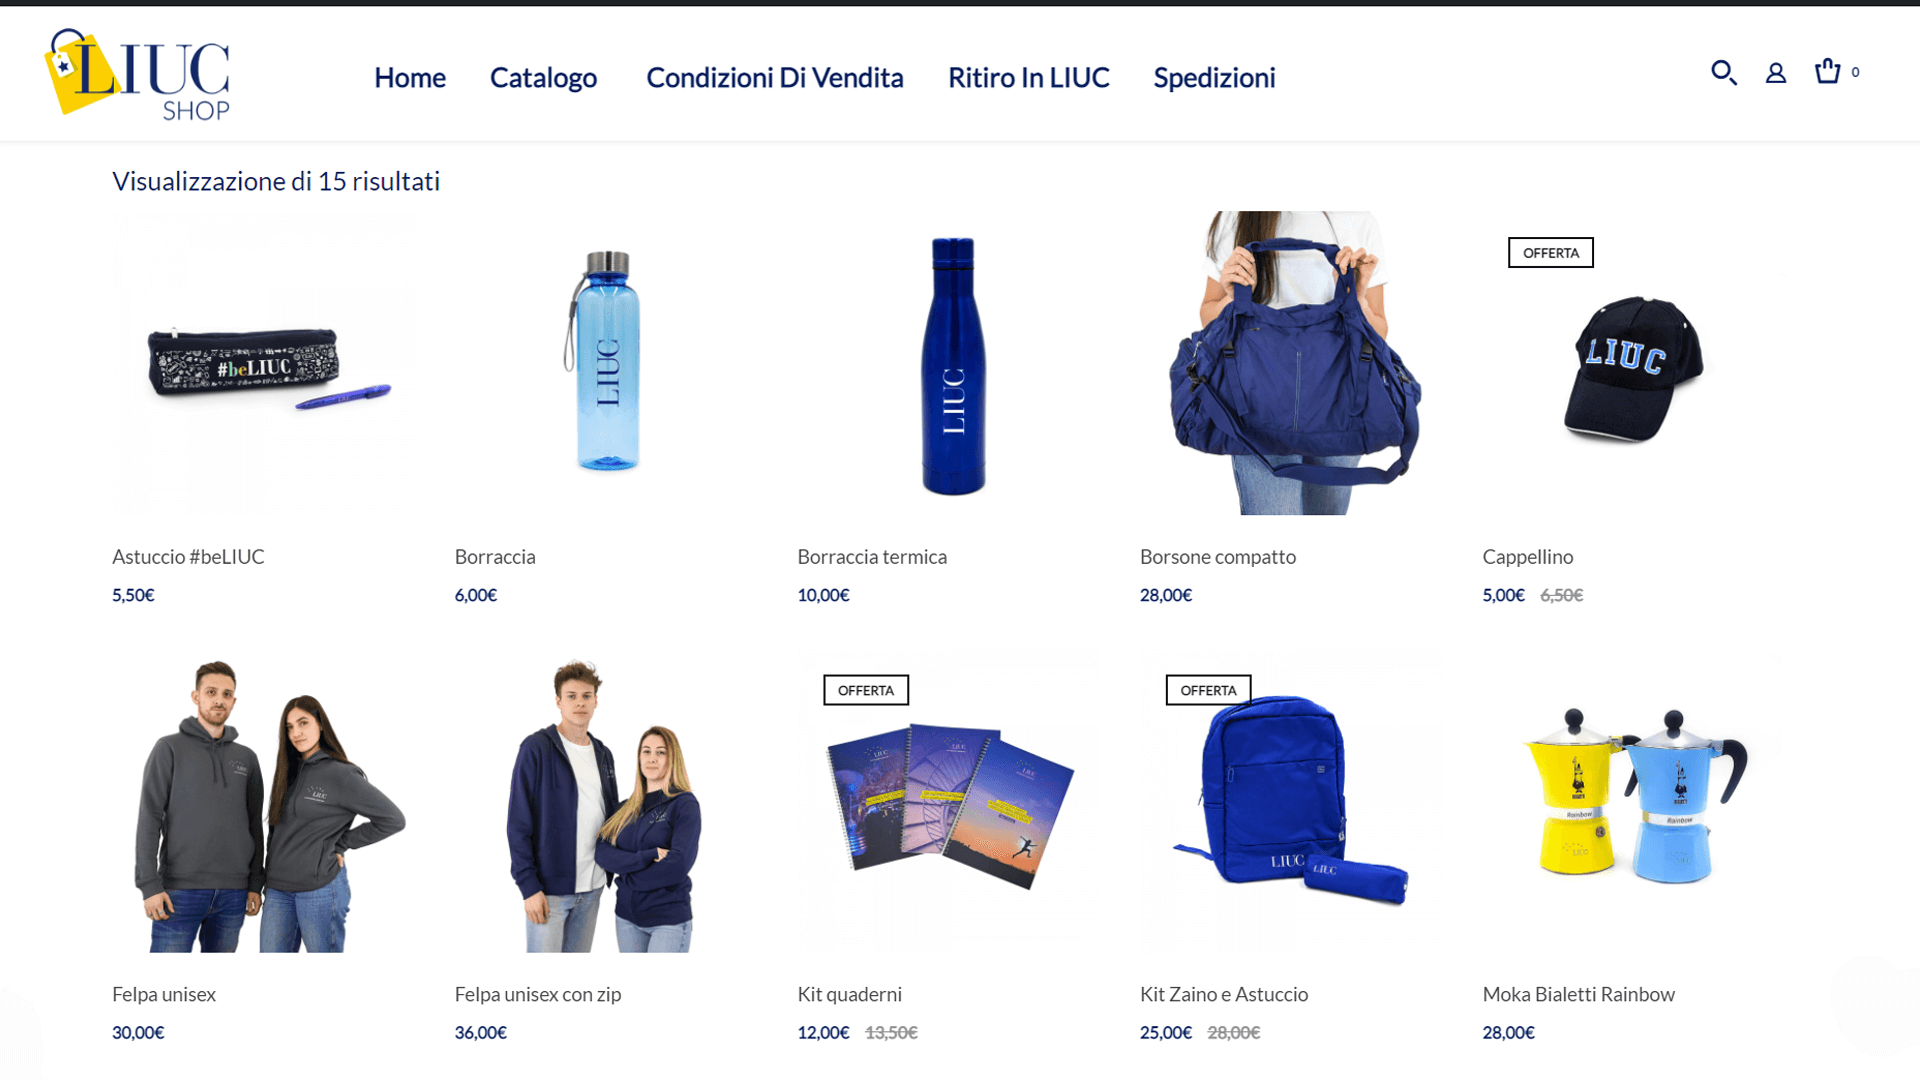The height and width of the screenshot is (1080, 1920).
Task: Select the blue Borraccia bottle image
Action: pos(607,363)
